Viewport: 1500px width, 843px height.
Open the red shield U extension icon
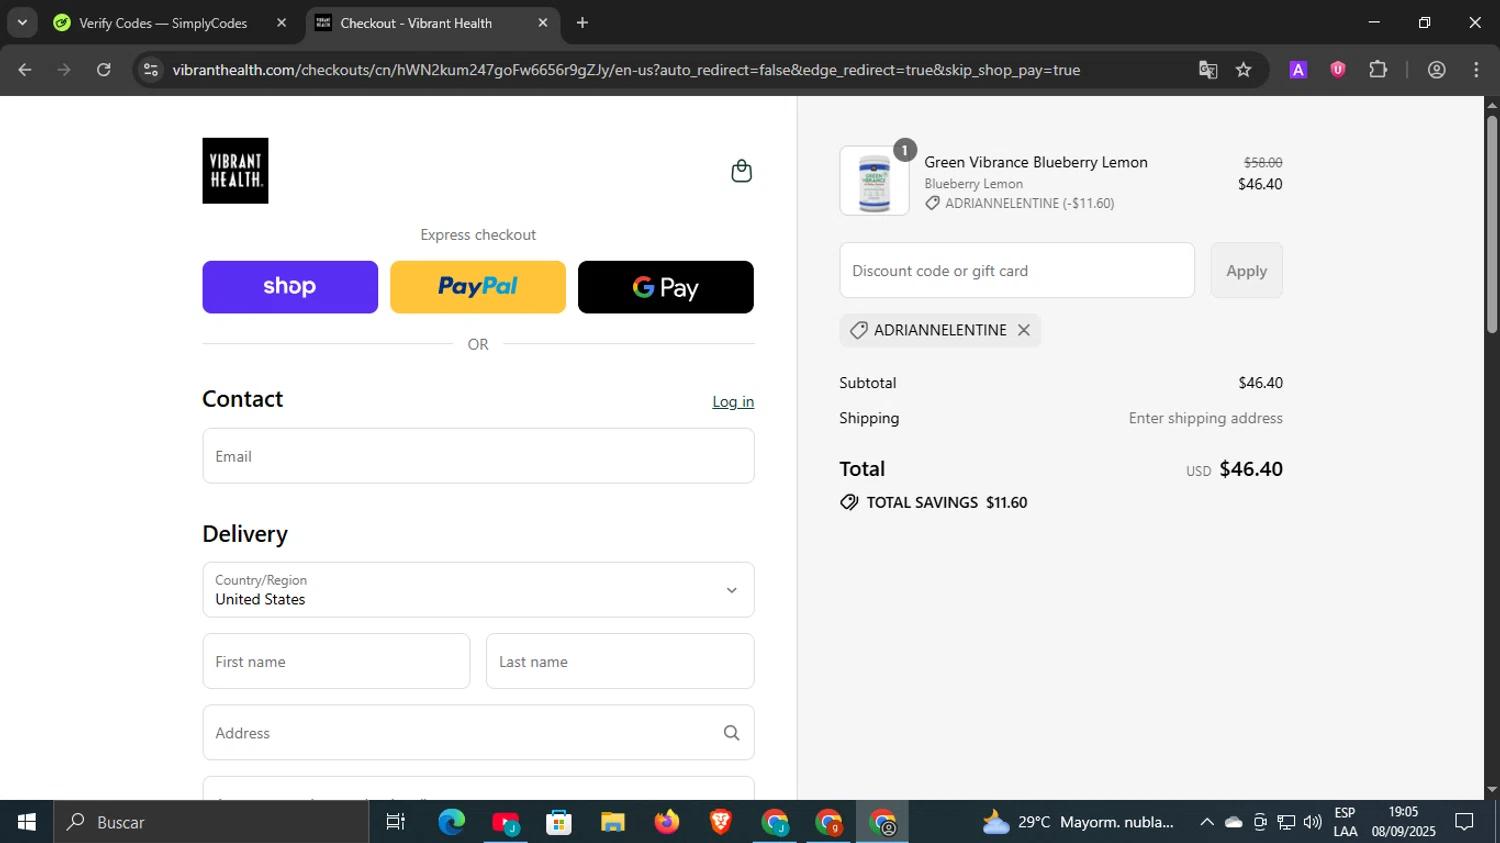click(1338, 70)
